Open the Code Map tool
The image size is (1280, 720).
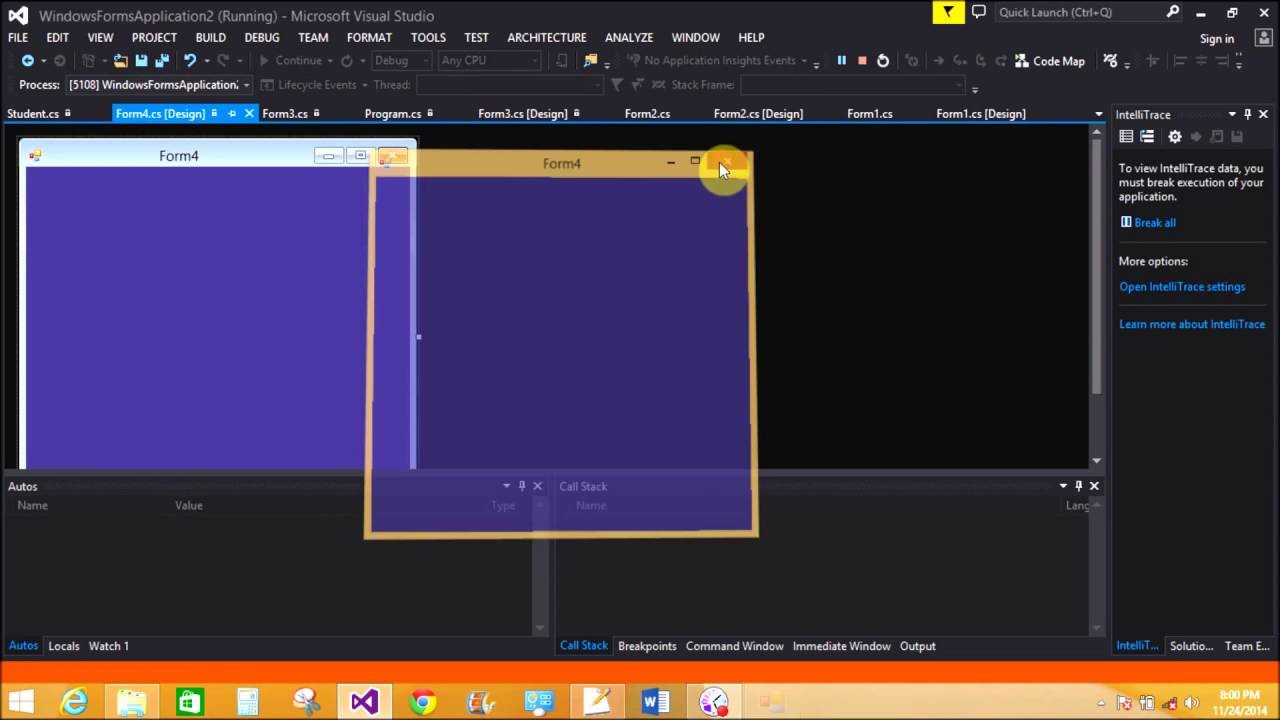click(1050, 61)
